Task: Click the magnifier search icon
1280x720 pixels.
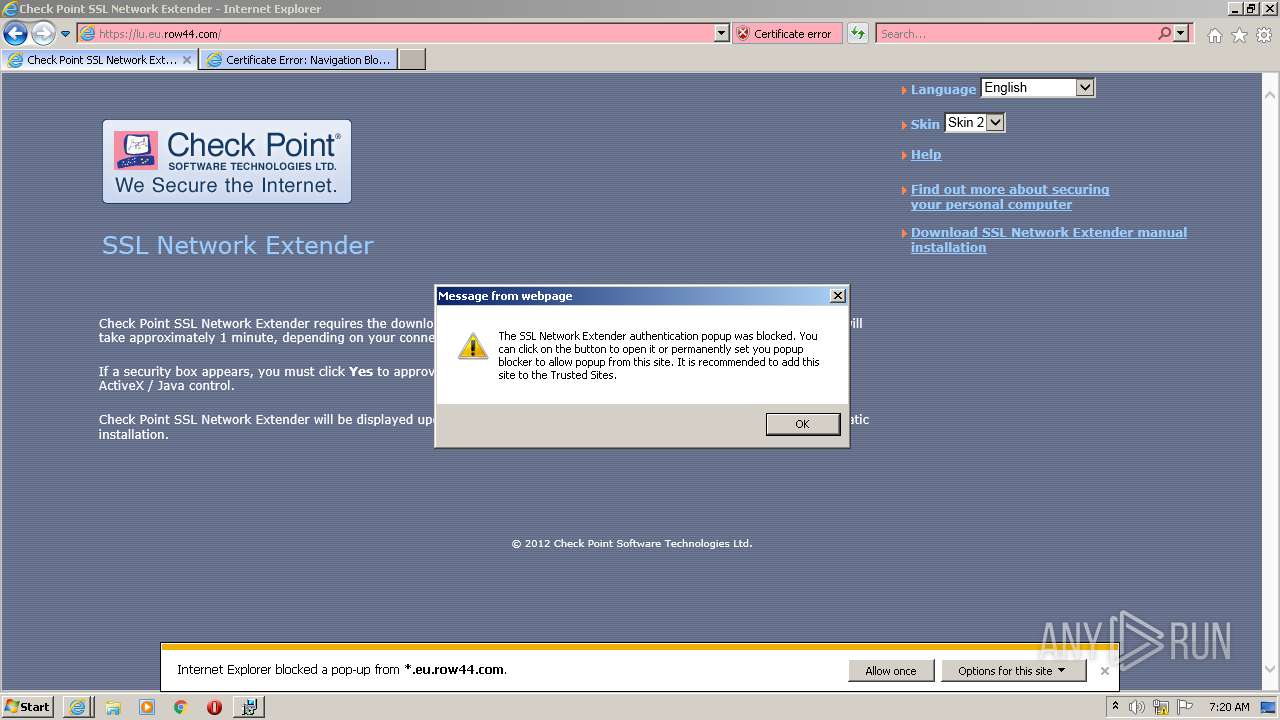Action: coord(1164,33)
